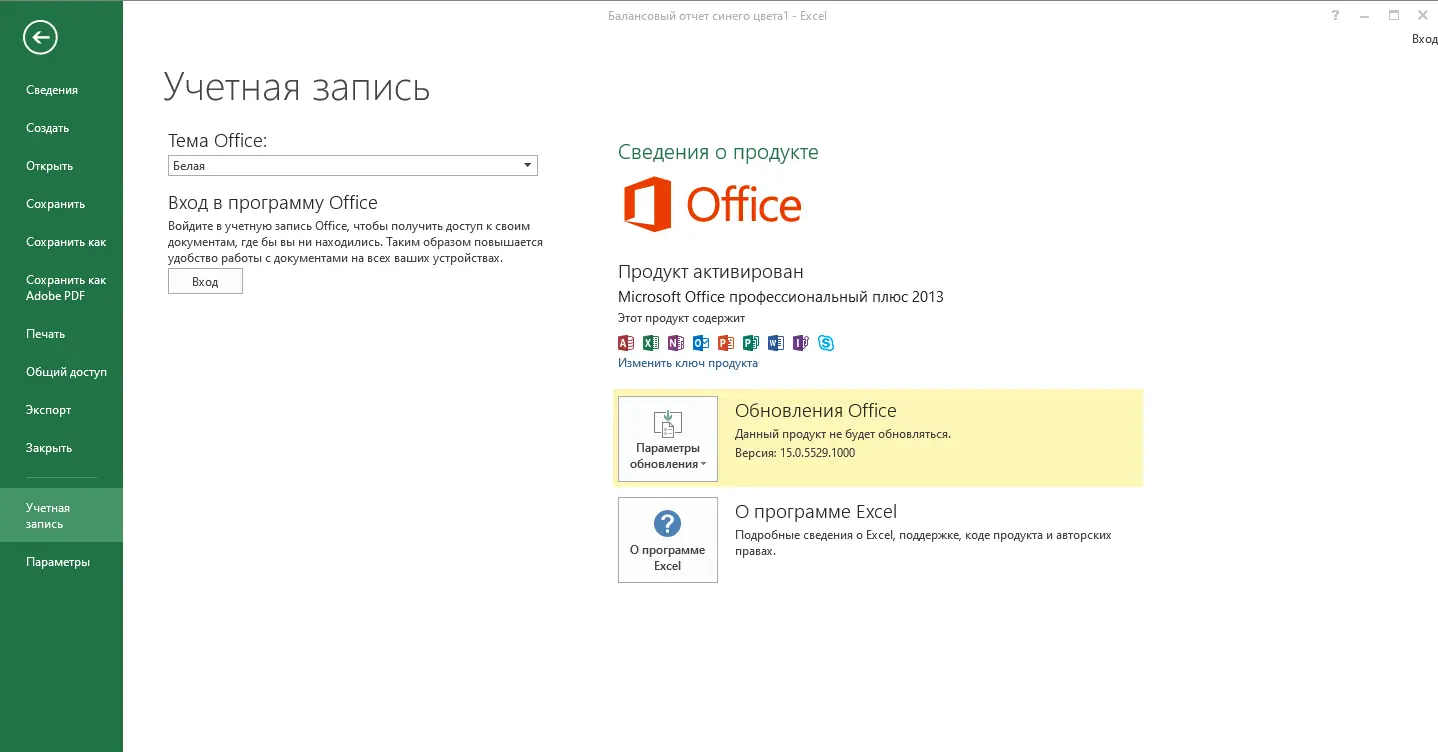
Task: Click the Lync (Skype) icon at row end
Action: tap(827, 343)
